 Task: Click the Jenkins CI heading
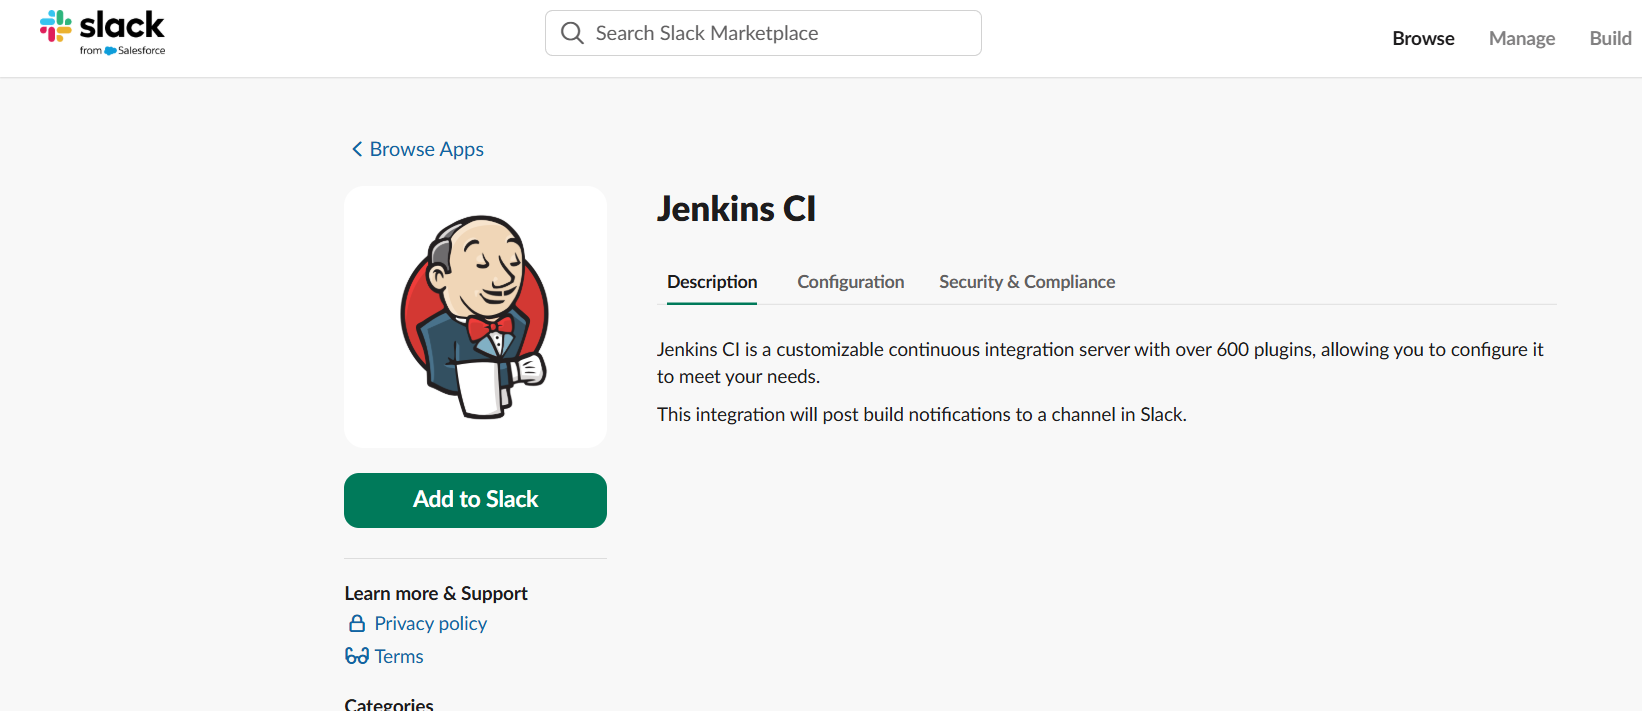[x=736, y=209]
